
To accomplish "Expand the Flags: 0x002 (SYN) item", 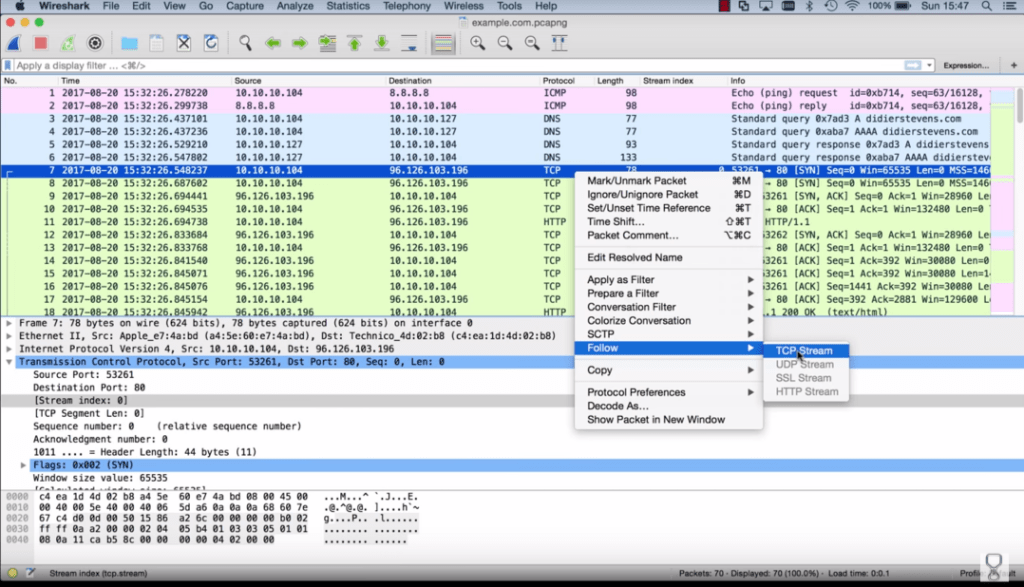I will 24,466.
